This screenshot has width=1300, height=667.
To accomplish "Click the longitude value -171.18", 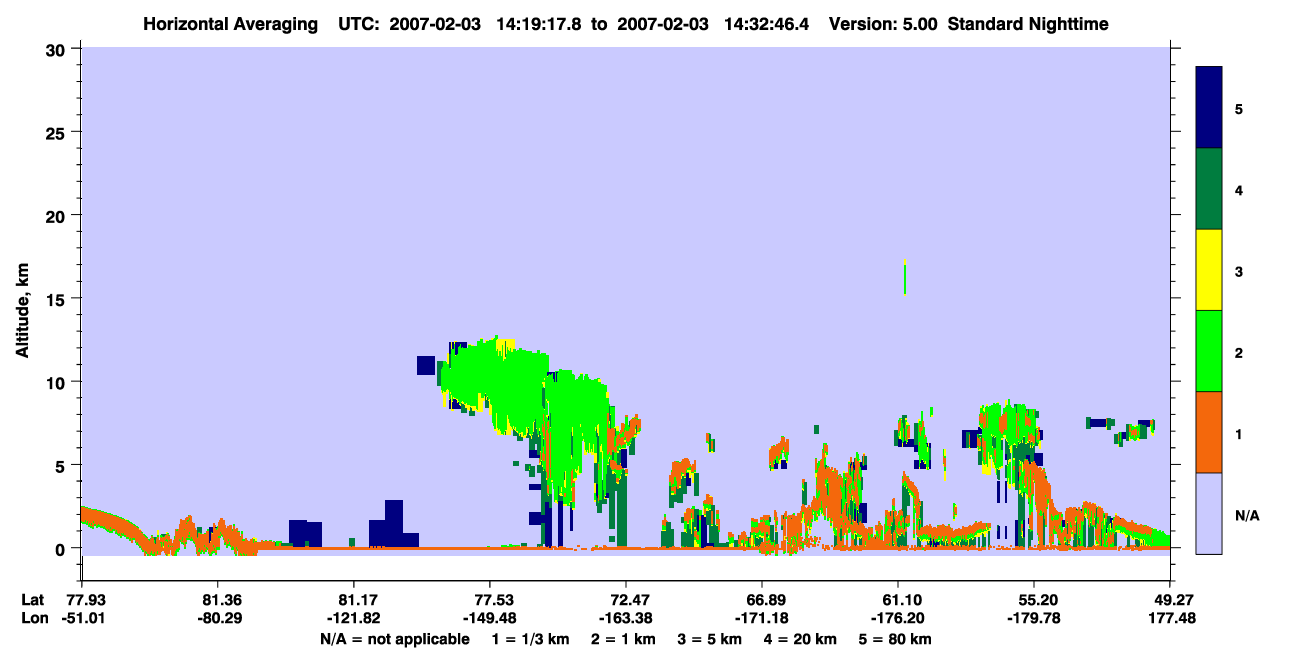I will pos(762,618).
